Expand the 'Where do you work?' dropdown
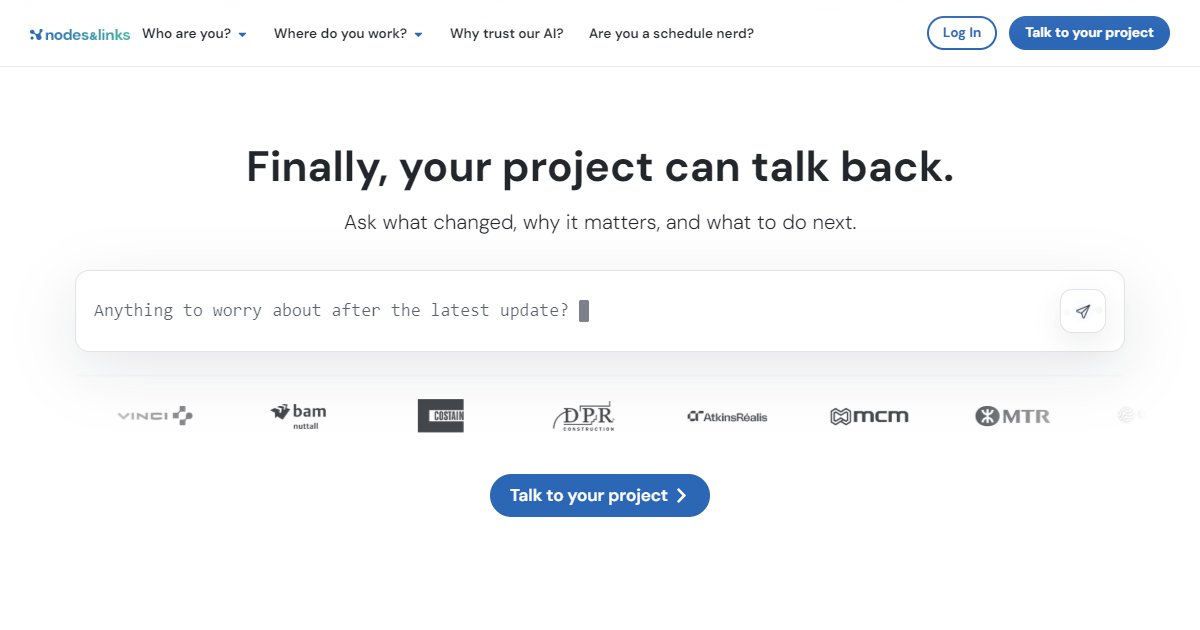Viewport: 1200px width, 630px height. pyautogui.click(x=348, y=34)
